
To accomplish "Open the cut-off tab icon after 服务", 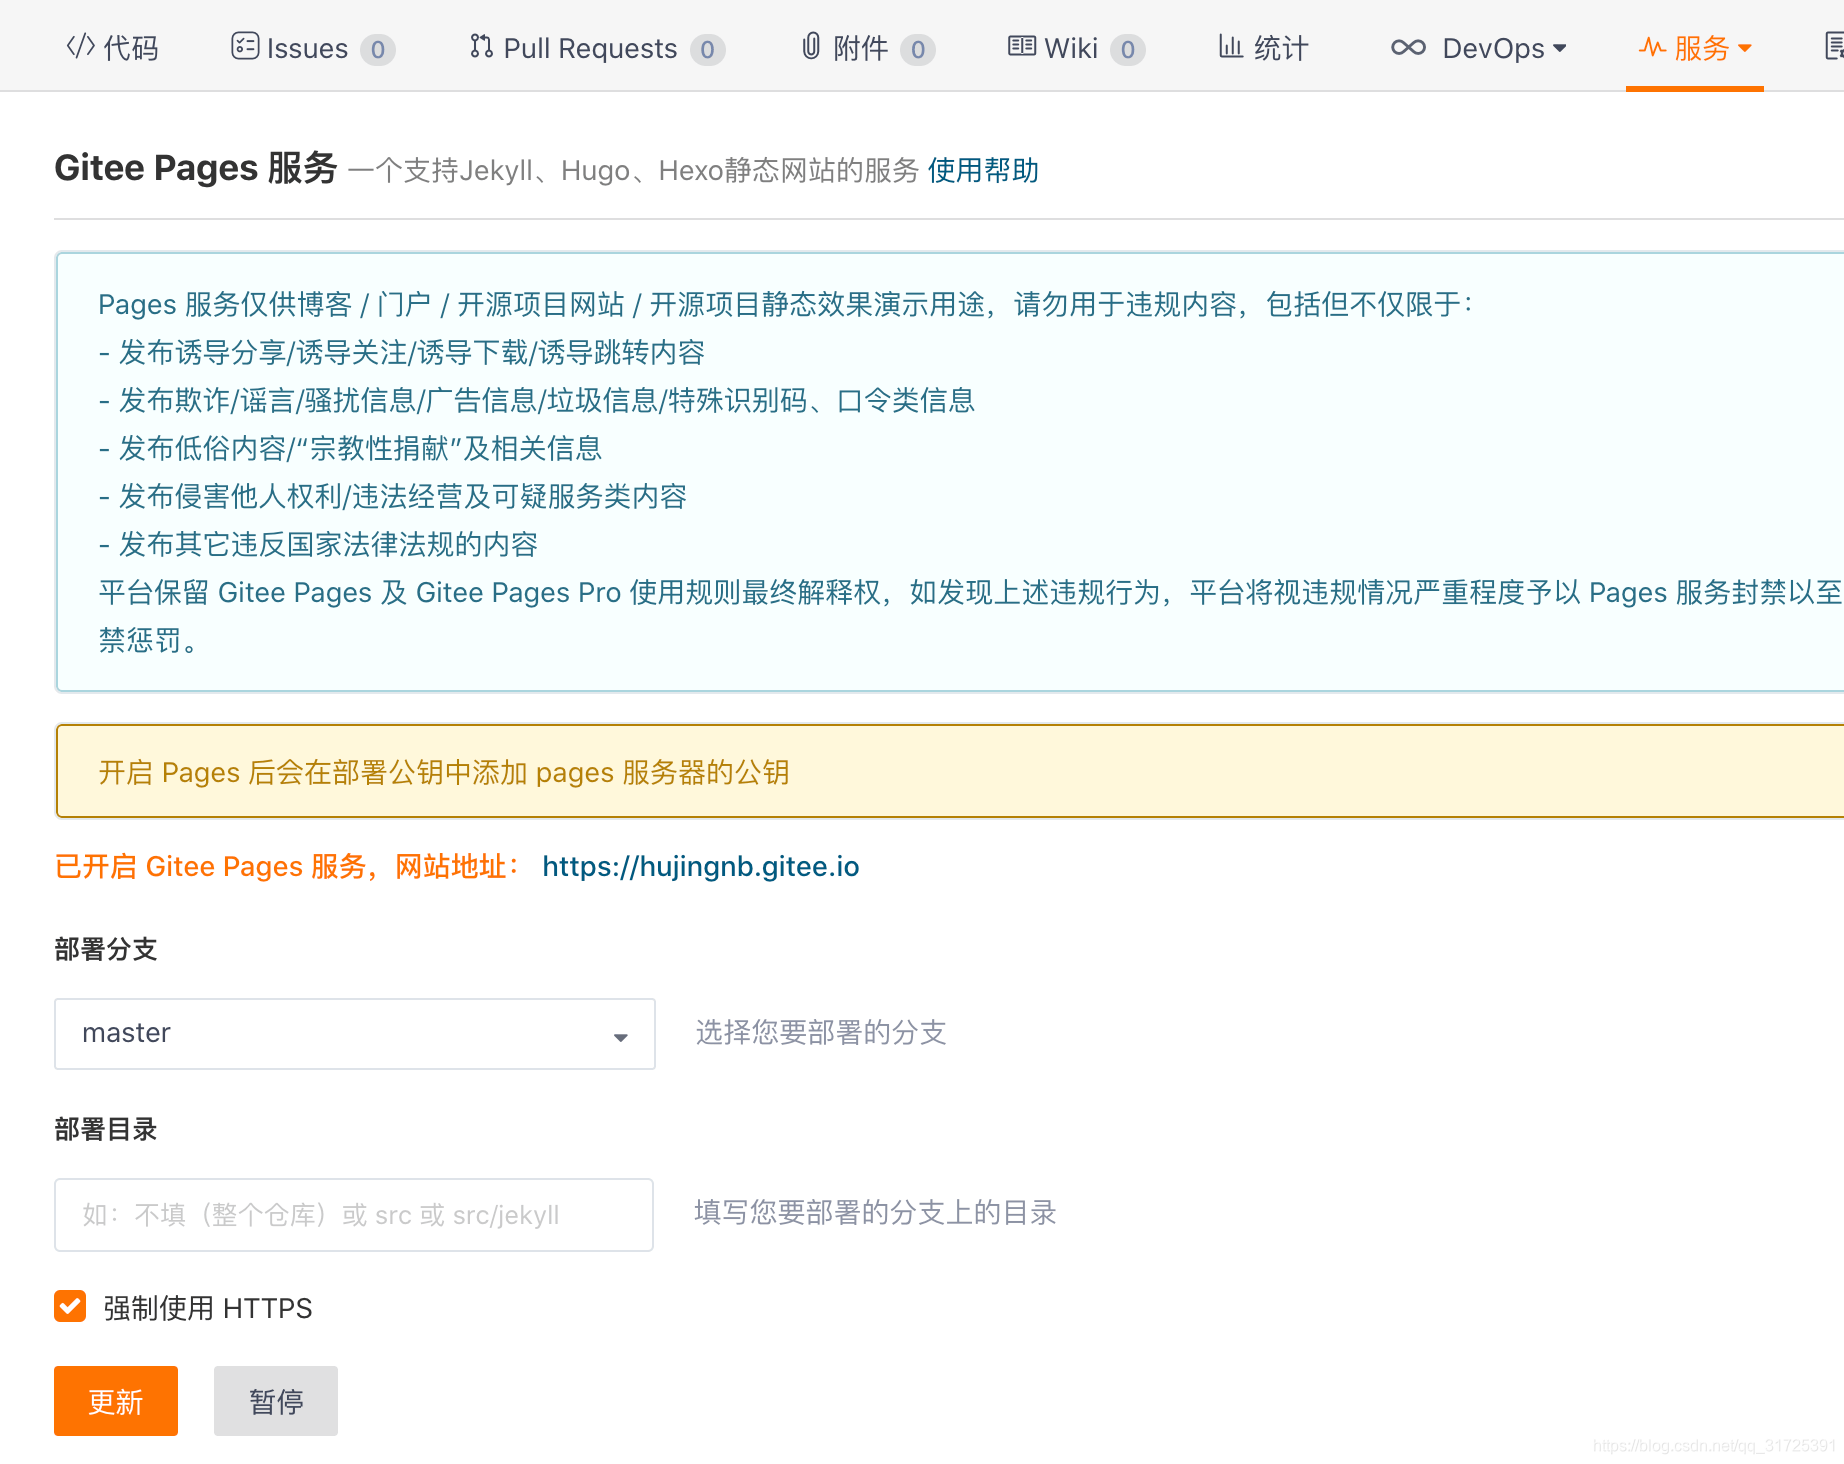I will click(1834, 46).
